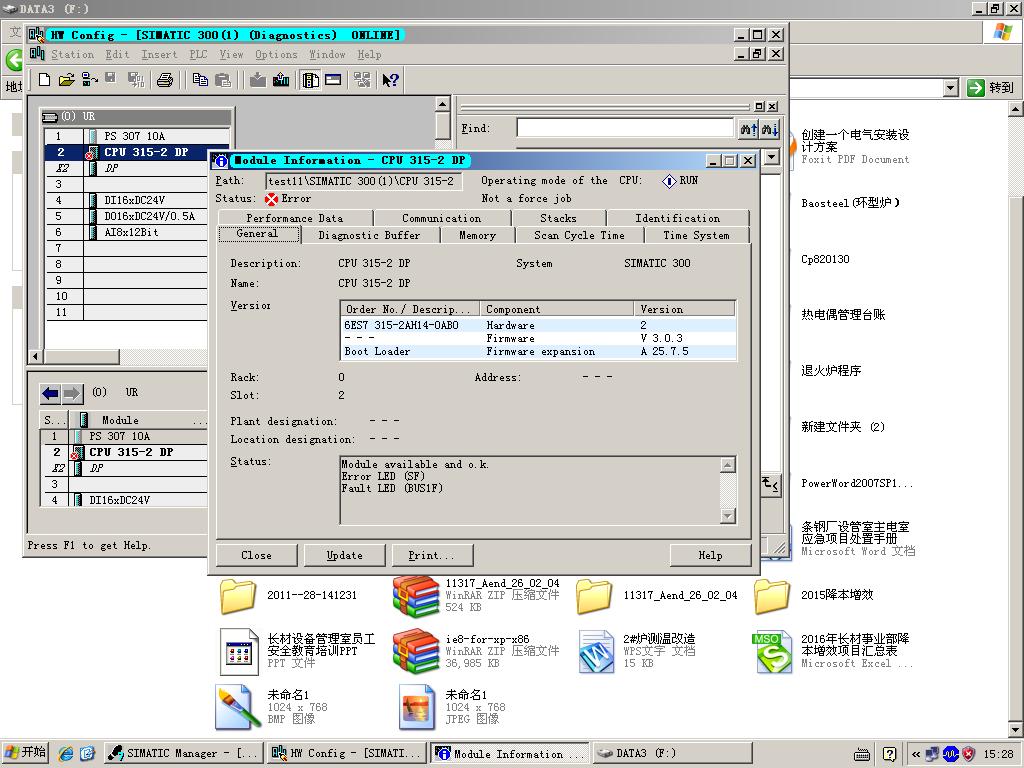Click the rack view scroll up arrow

pos(442,104)
